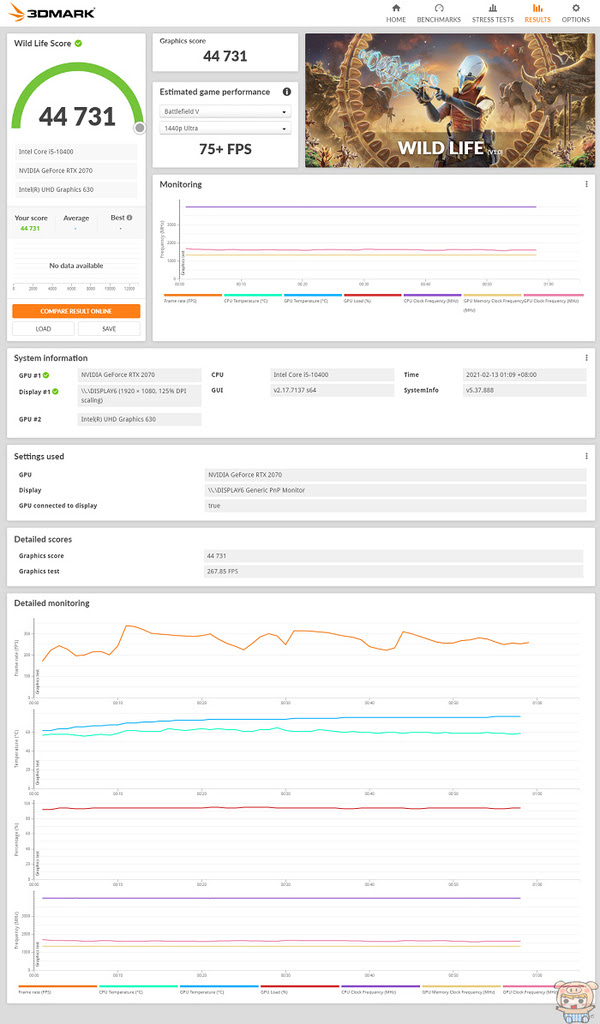
Task: Click the Time value 2021-02-13 01:09 +08:00
Action: tap(526, 375)
